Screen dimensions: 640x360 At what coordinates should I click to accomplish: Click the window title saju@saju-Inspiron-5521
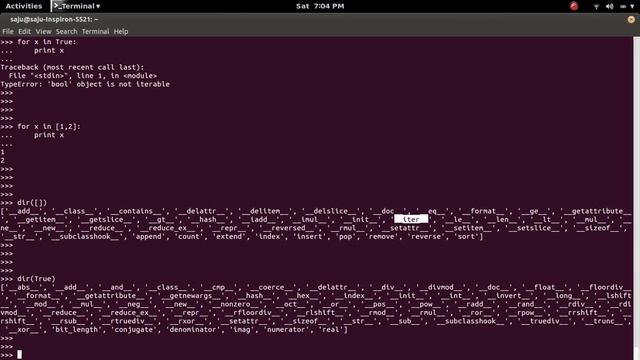pyautogui.click(x=54, y=19)
